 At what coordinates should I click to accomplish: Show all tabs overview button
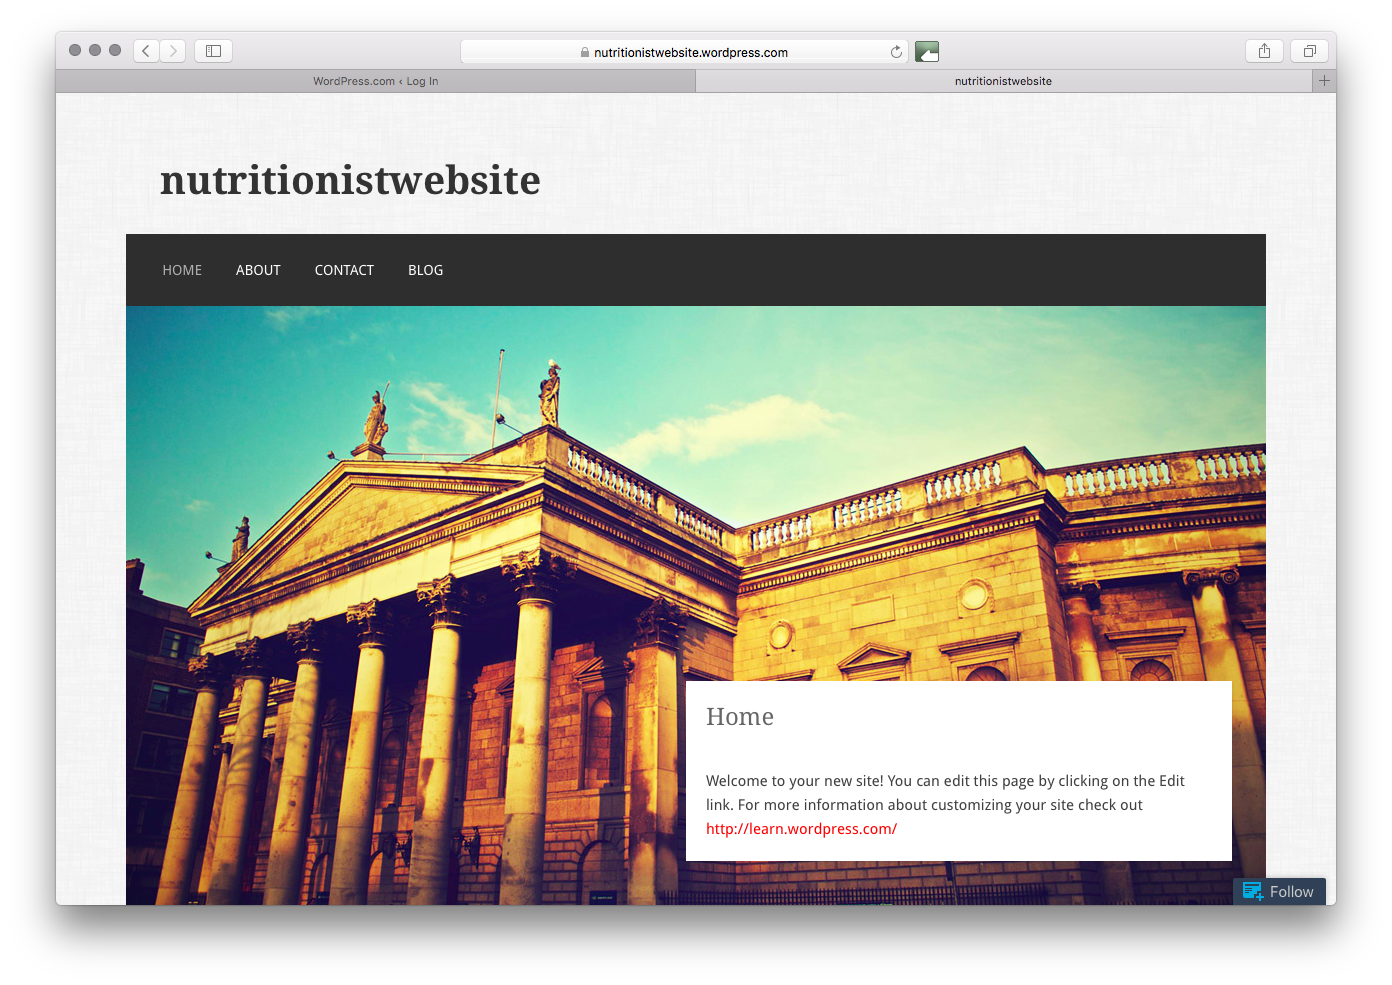coord(1309,51)
